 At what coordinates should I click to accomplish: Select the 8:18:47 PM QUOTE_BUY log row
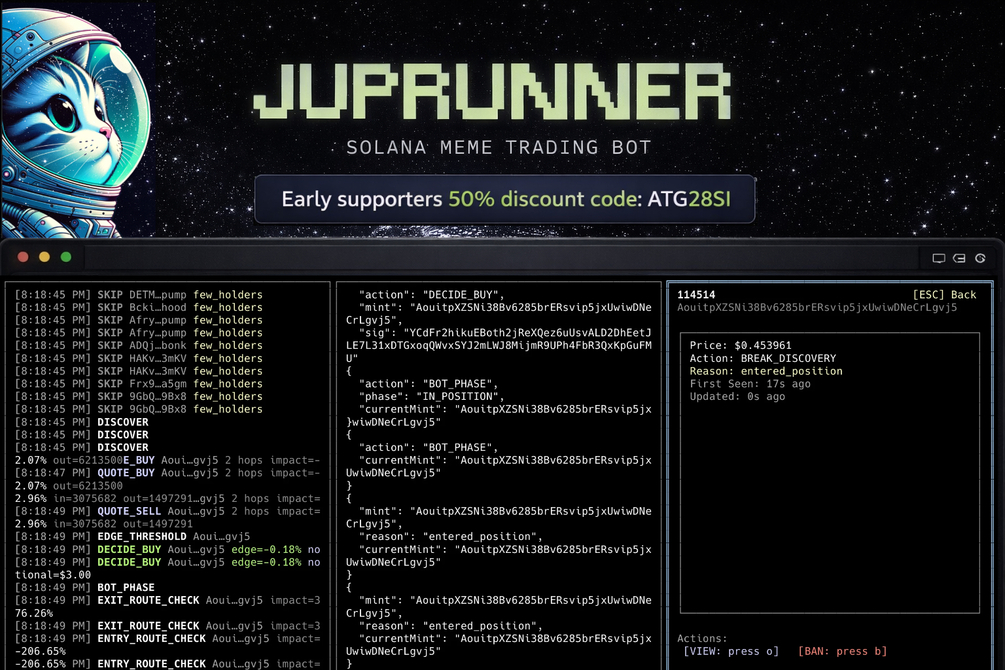[167, 473]
